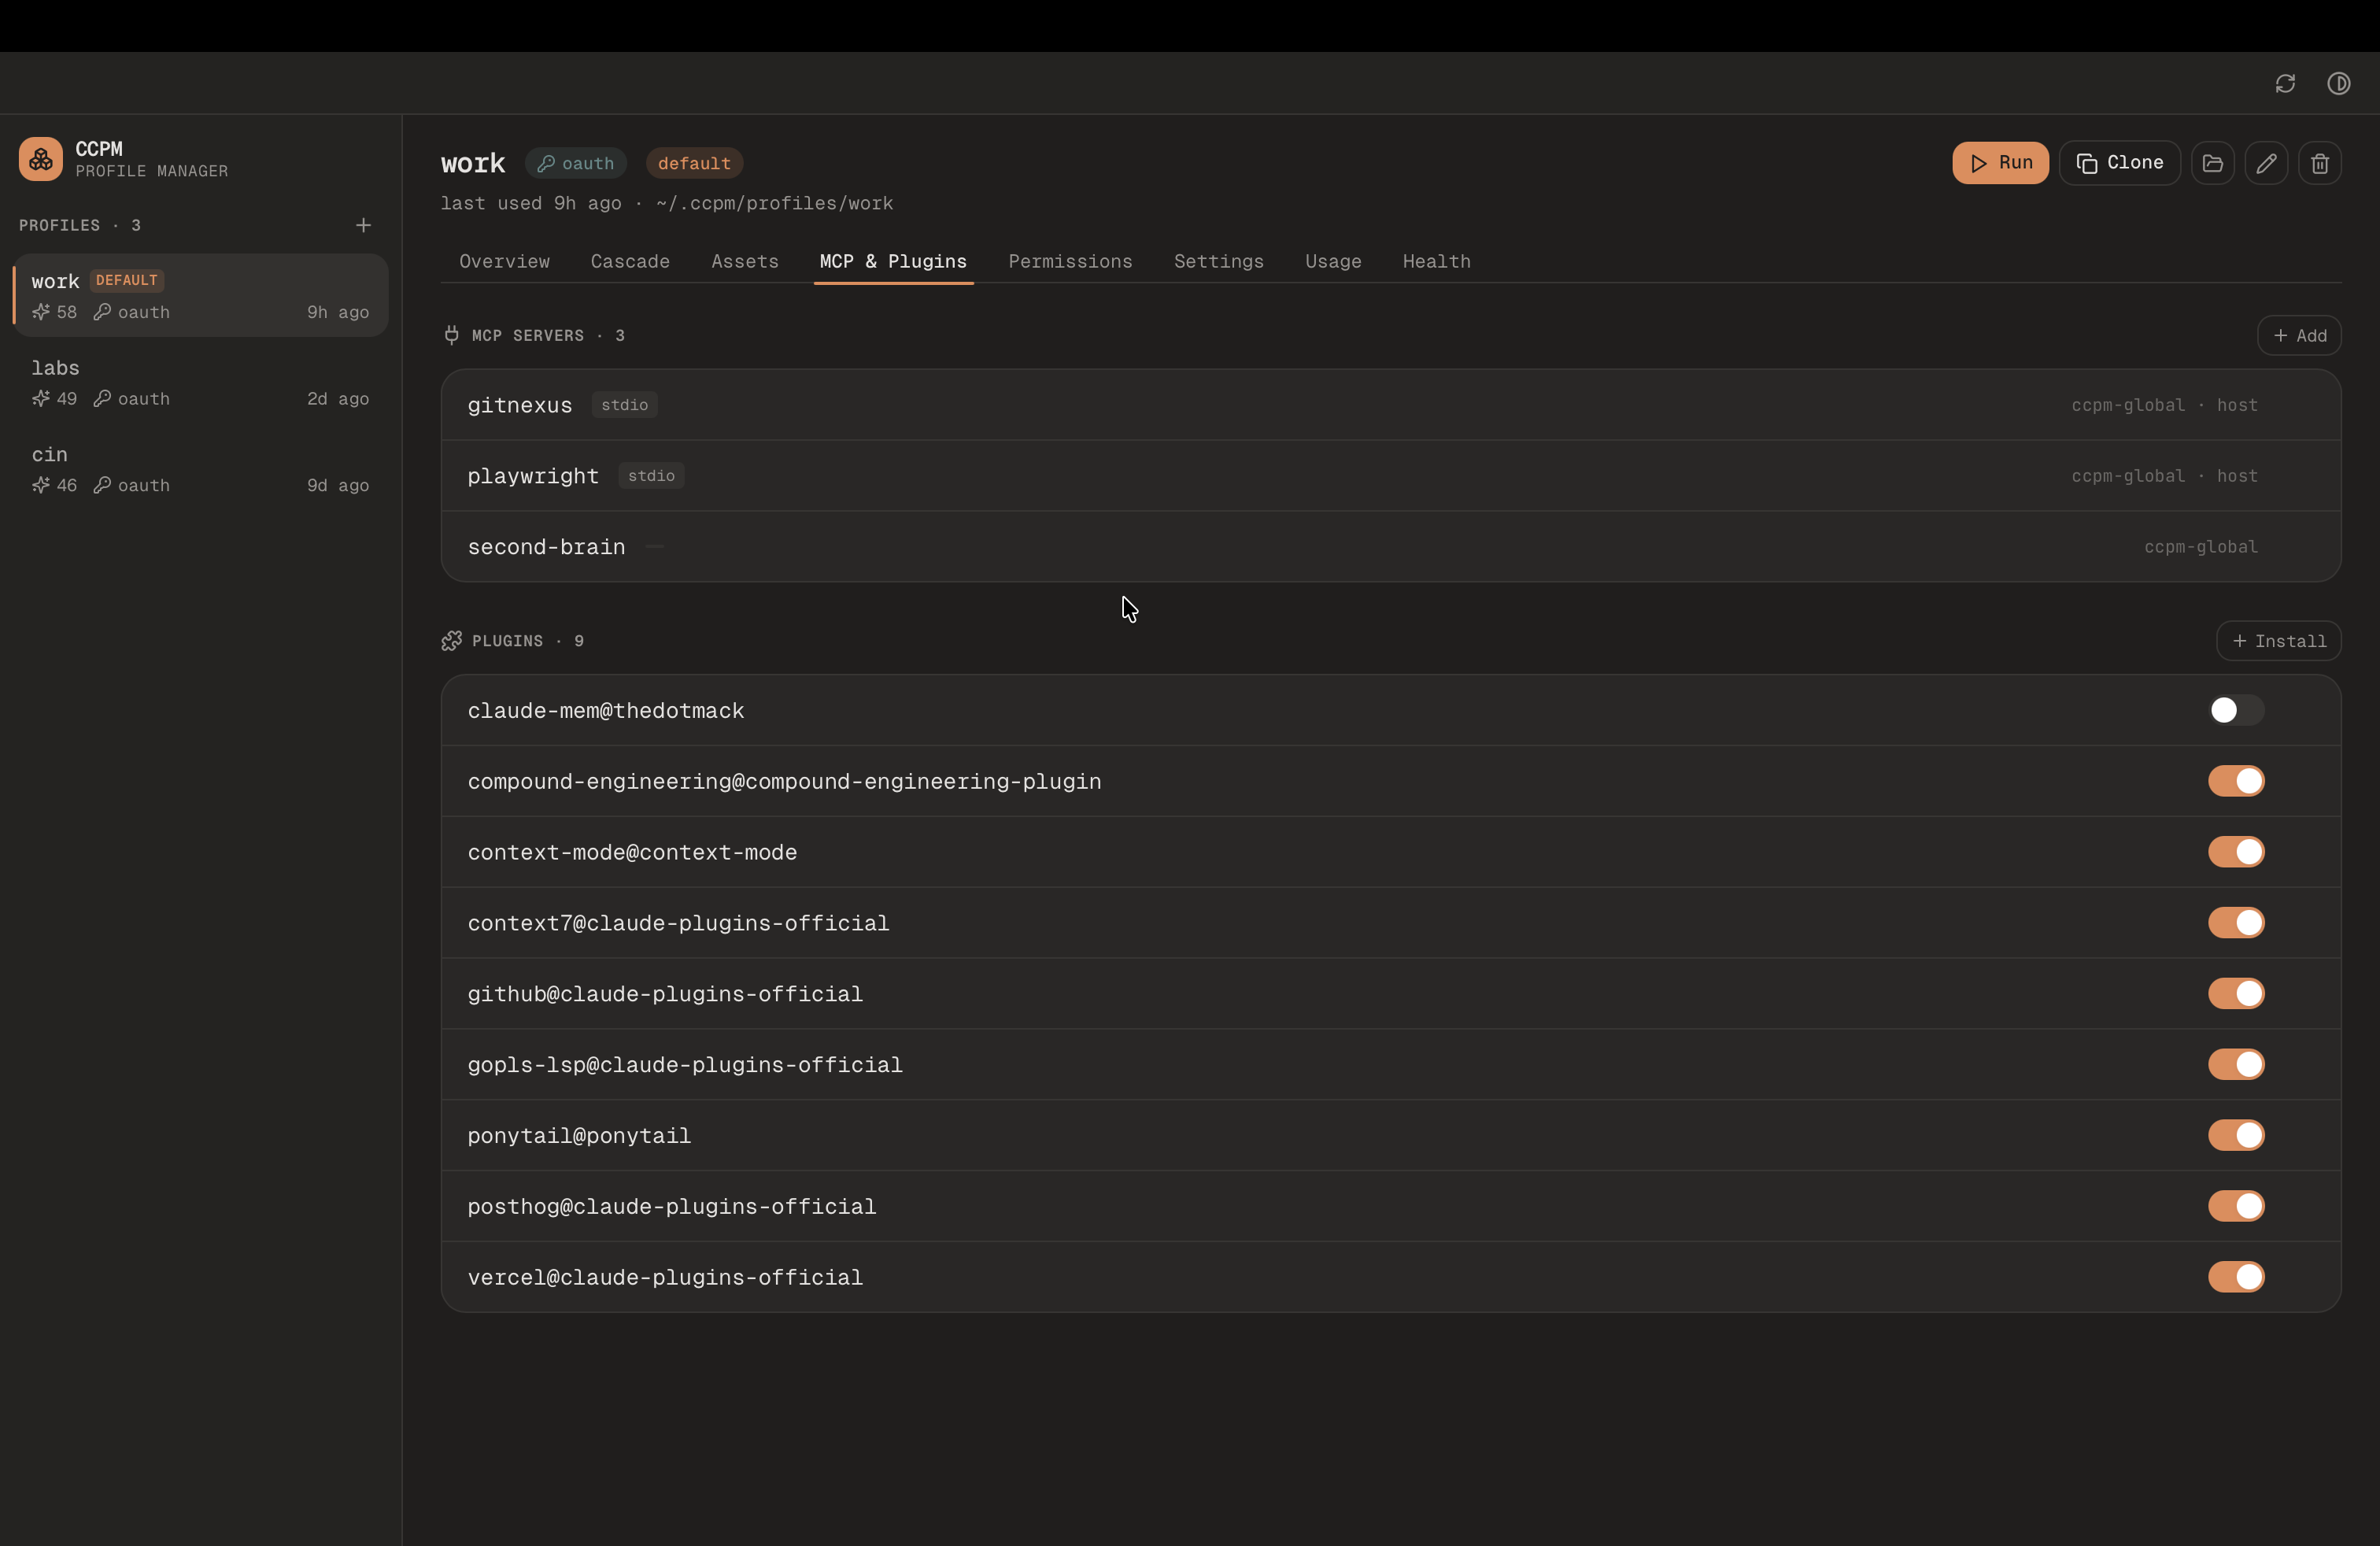Screen dimensions: 2380x1546
Task: Select the MCP & Plugins tab
Action: (x=893, y=262)
